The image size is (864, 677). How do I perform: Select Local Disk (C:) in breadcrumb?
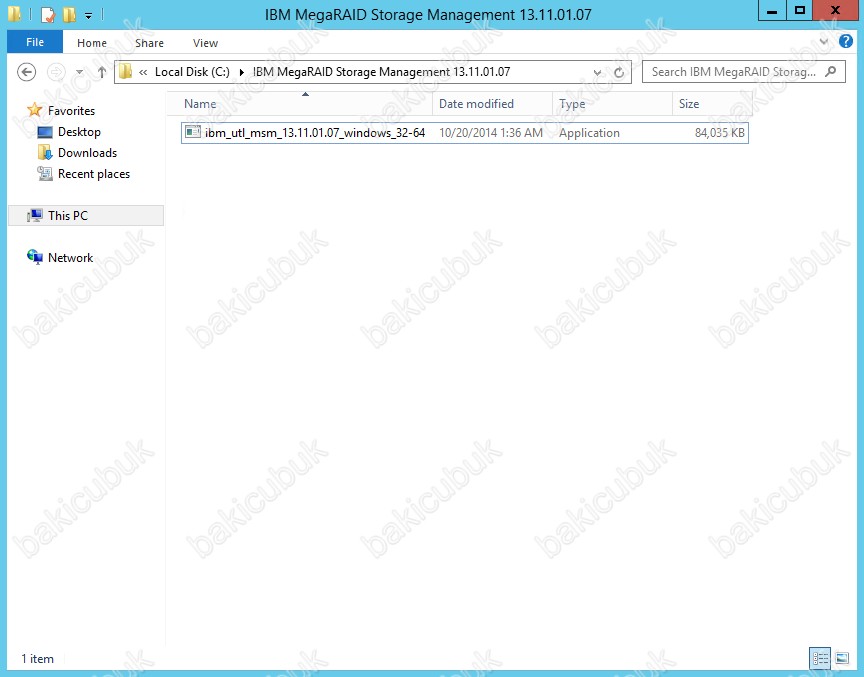tap(192, 72)
